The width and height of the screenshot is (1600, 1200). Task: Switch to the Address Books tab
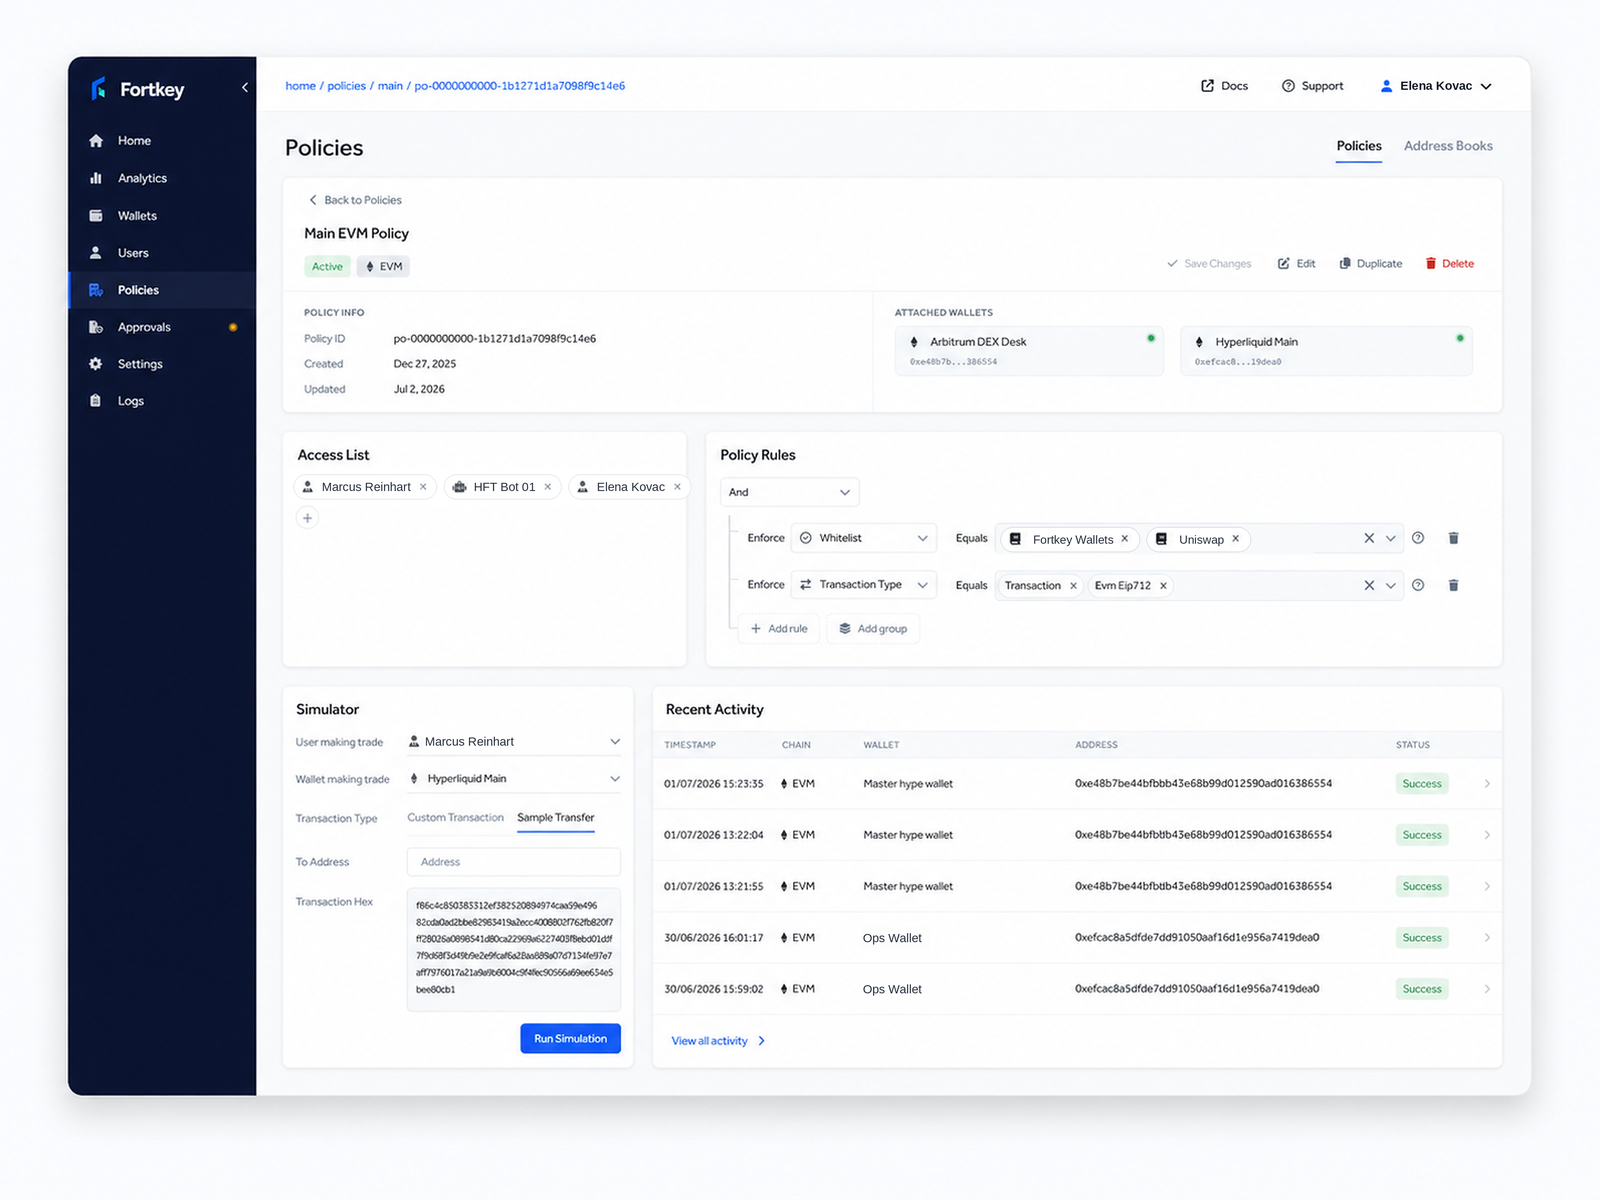(1448, 146)
